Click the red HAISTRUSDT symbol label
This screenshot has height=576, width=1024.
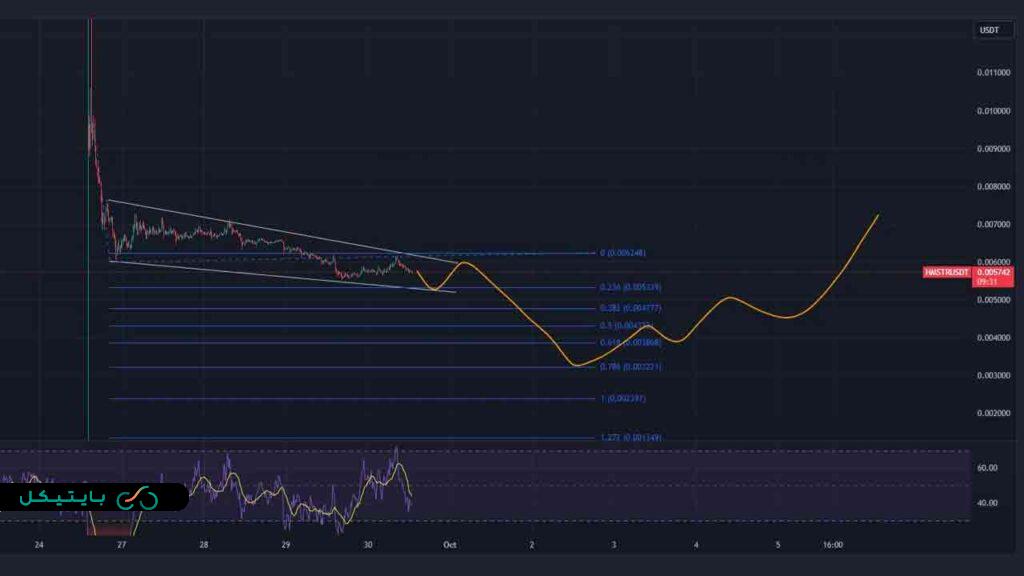[947, 272]
